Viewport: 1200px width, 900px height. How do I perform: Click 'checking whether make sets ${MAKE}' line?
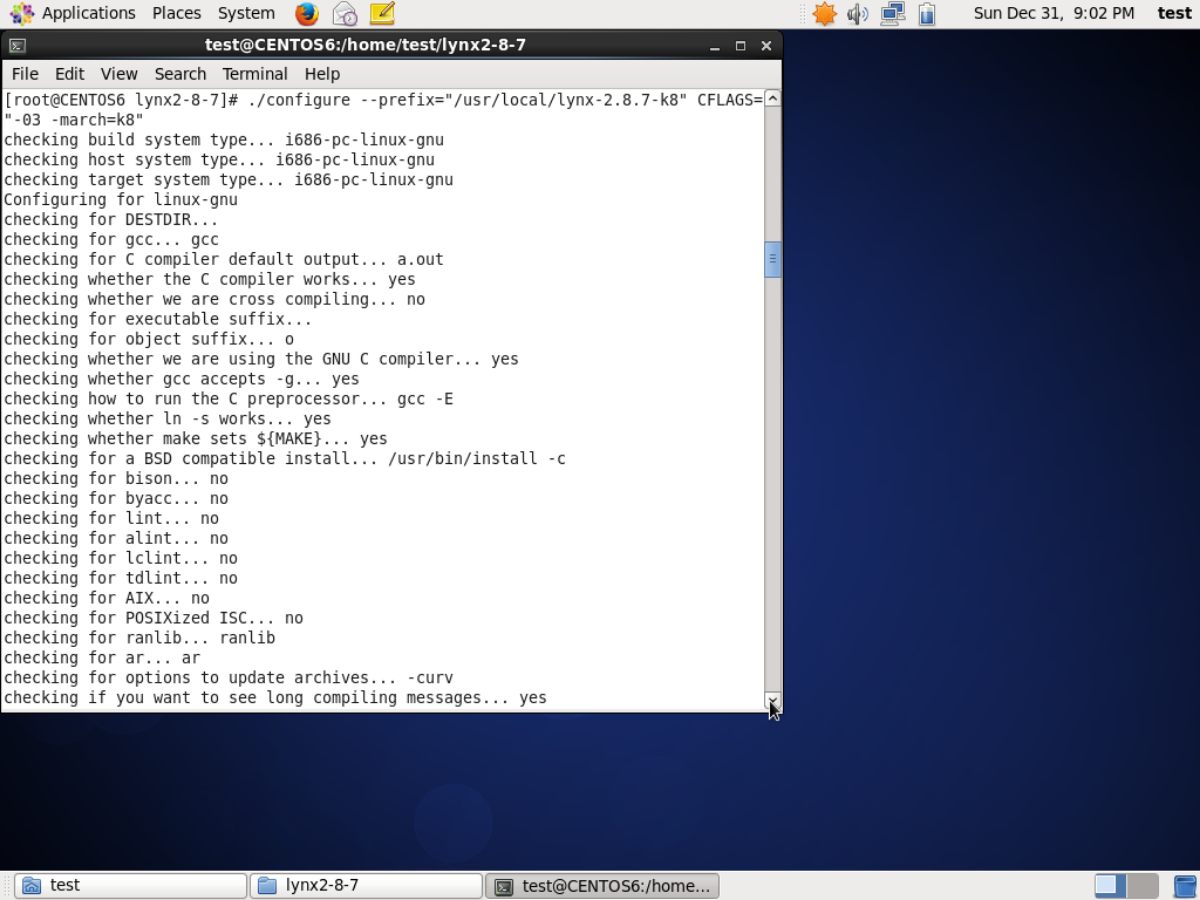point(195,439)
